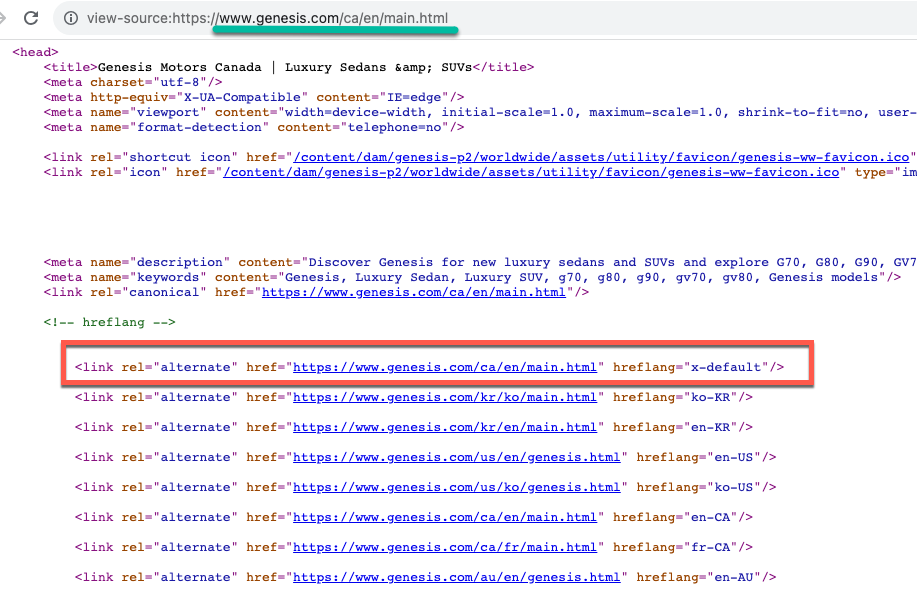Screen dimensions: 917x592
Task: Click the 'hreflang' comment line
Action: pyautogui.click(x=109, y=322)
